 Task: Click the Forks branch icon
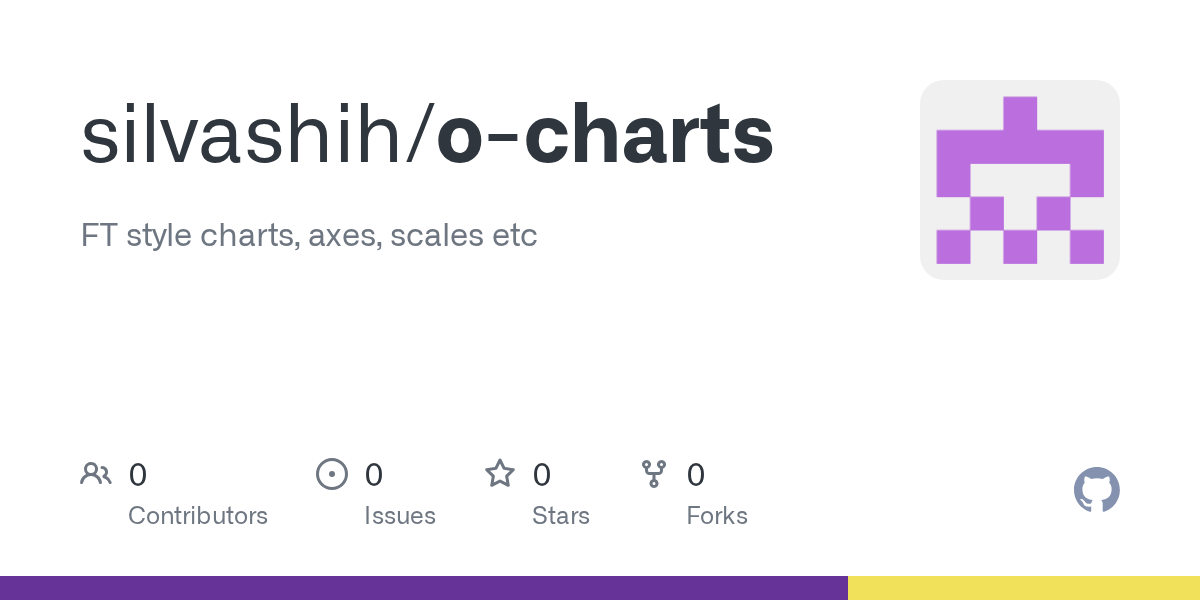coord(654,474)
